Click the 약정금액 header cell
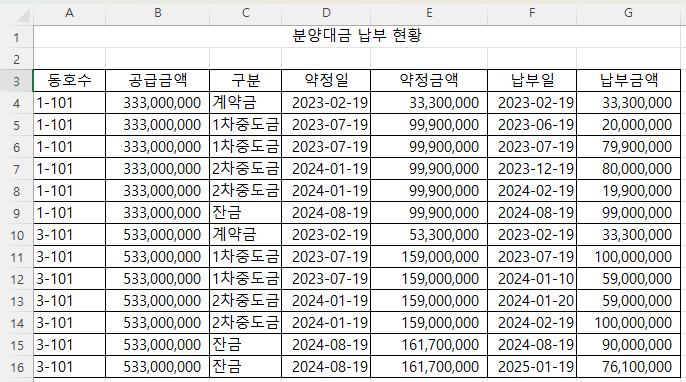This screenshot has height=382, width=686. pyautogui.click(x=429, y=81)
